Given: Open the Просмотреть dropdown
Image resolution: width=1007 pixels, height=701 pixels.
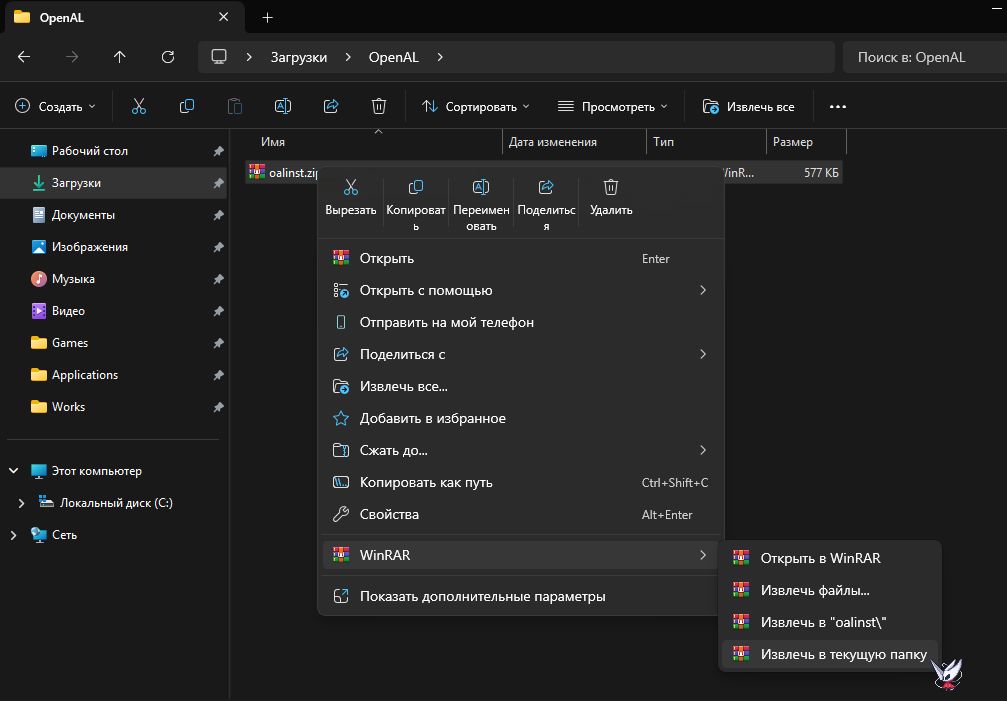Looking at the screenshot, I should pyautogui.click(x=613, y=107).
